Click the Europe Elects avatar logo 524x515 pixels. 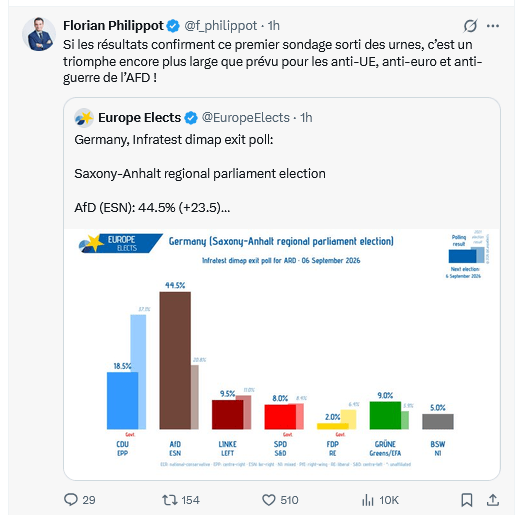84,118
